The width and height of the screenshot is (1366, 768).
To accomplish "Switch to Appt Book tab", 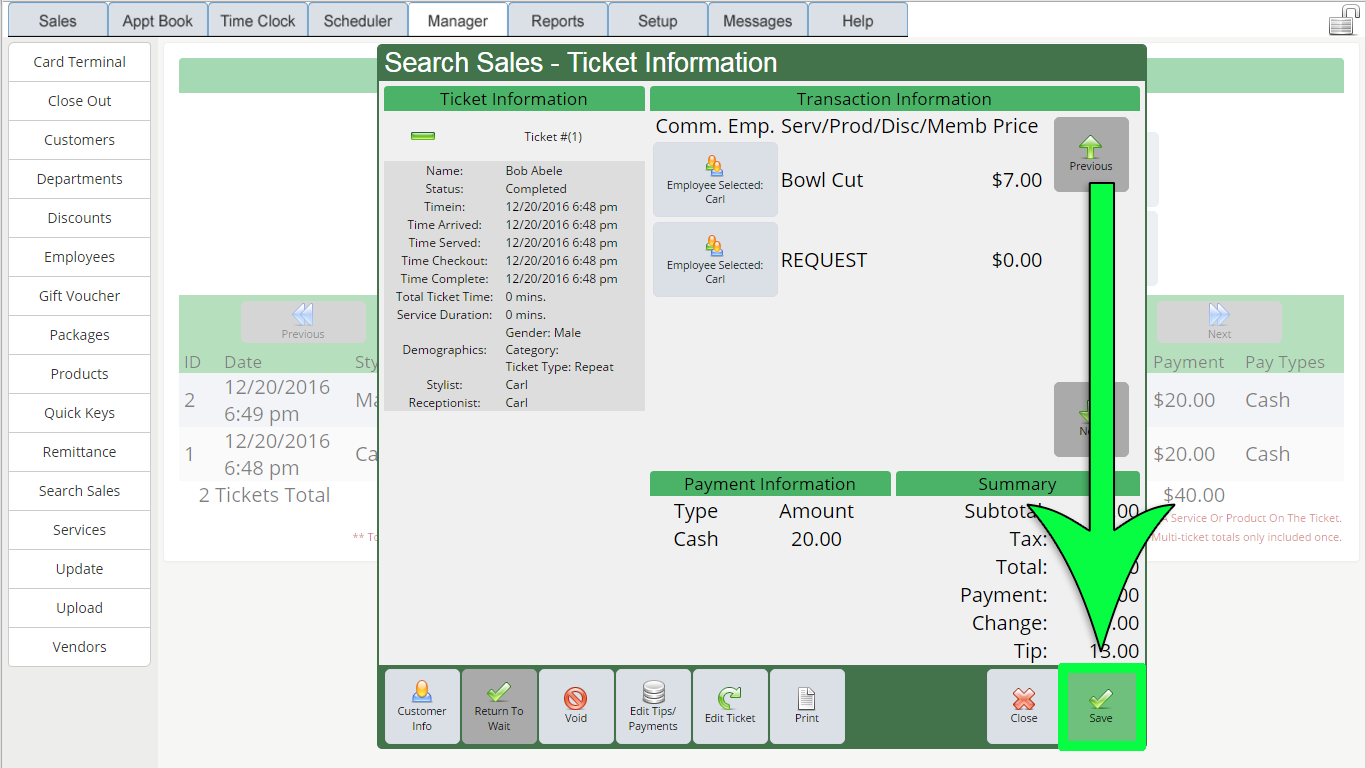I will pos(158,20).
